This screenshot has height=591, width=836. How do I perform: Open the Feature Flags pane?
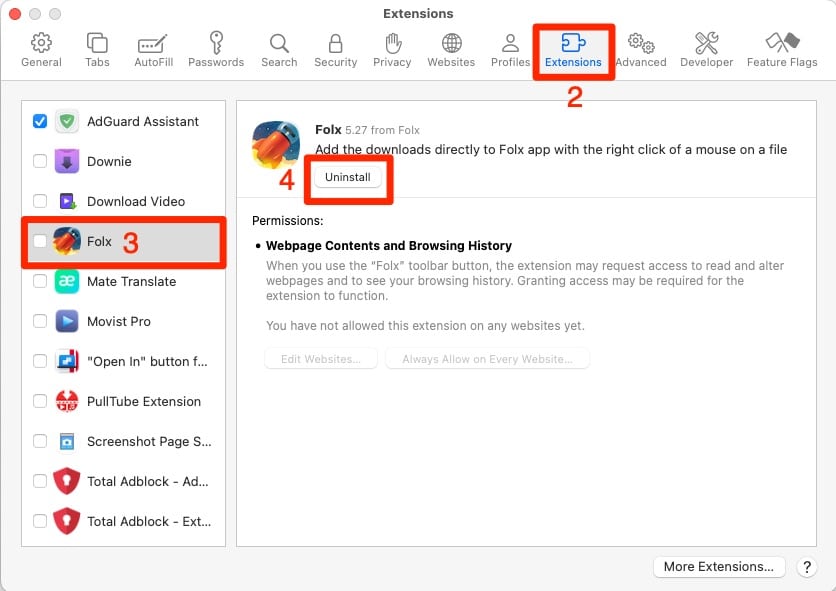[x=782, y=50]
